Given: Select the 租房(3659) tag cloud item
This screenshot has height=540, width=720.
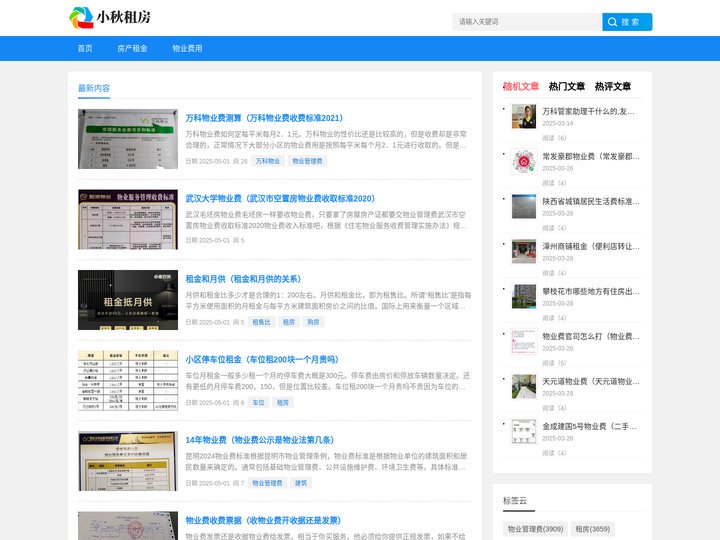Looking at the screenshot, I should (593, 529).
